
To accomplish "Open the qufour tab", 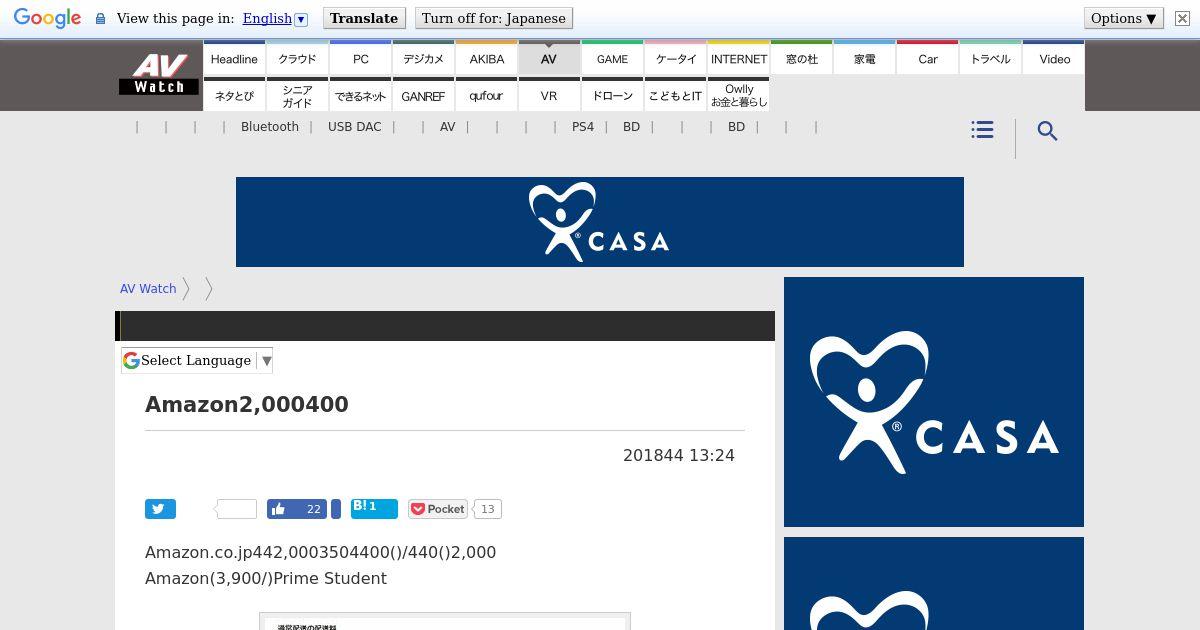I will click(x=486, y=95).
